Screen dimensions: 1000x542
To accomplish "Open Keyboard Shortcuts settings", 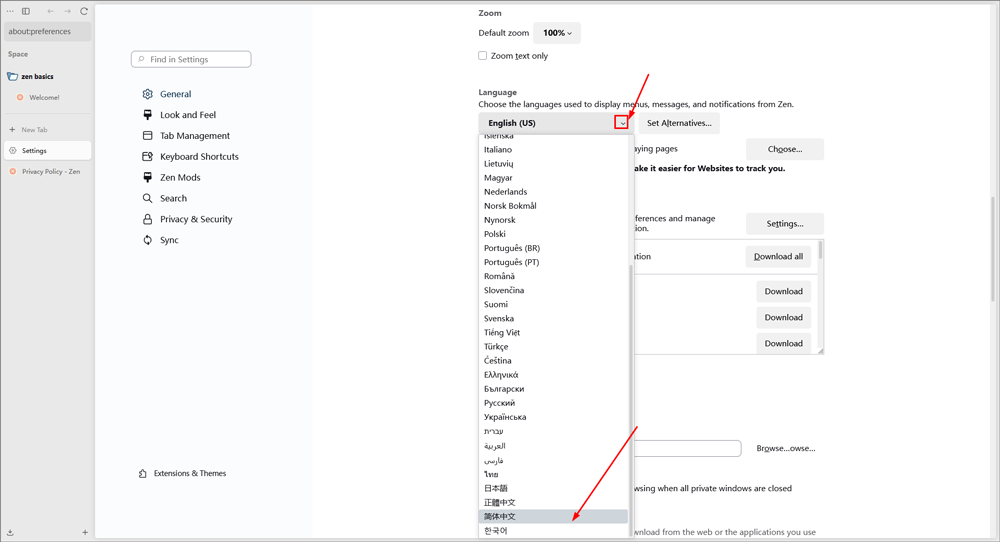I will (x=199, y=157).
